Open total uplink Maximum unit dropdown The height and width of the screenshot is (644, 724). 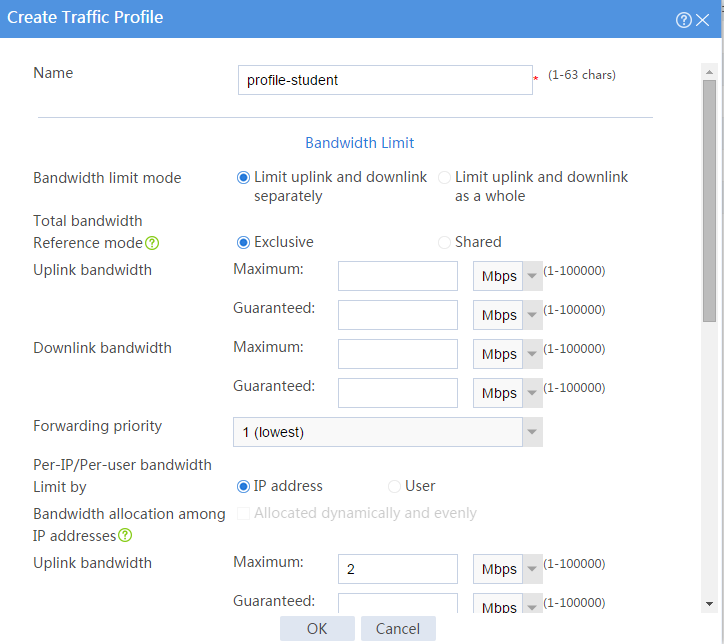[x=507, y=276]
